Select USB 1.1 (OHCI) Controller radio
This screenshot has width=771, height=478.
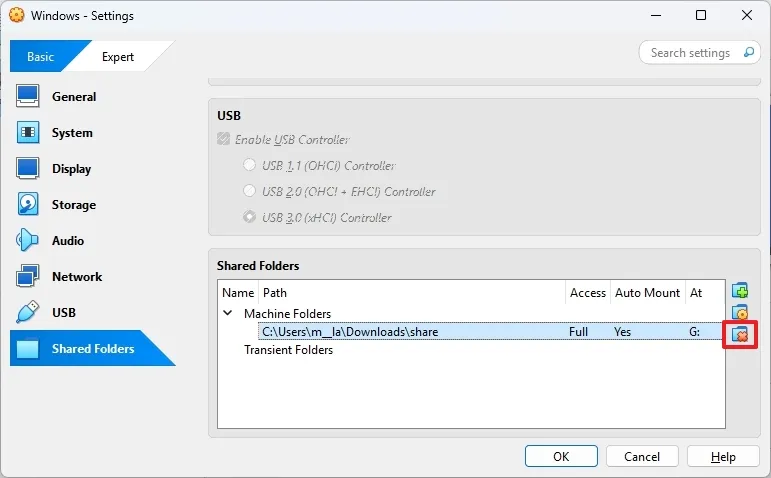(x=249, y=165)
